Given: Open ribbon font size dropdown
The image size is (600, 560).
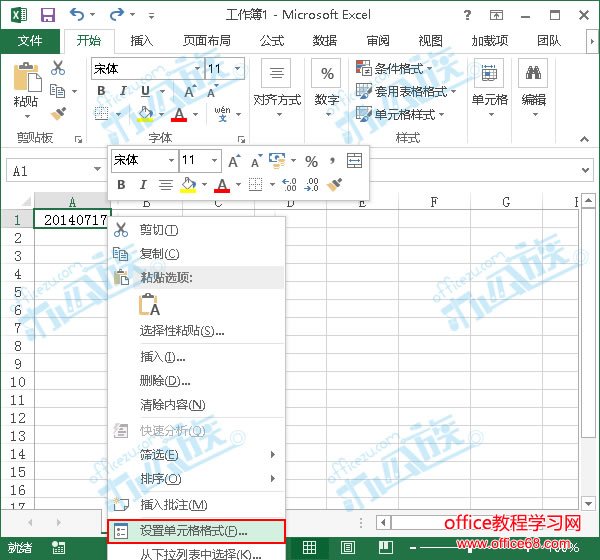Looking at the screenshot, I should pos(238,69).
